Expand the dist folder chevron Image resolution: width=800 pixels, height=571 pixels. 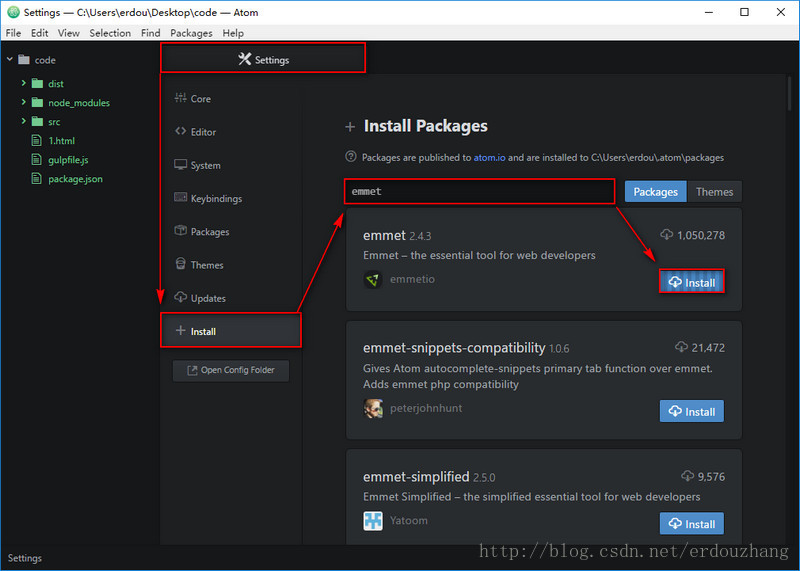point(23,83)
